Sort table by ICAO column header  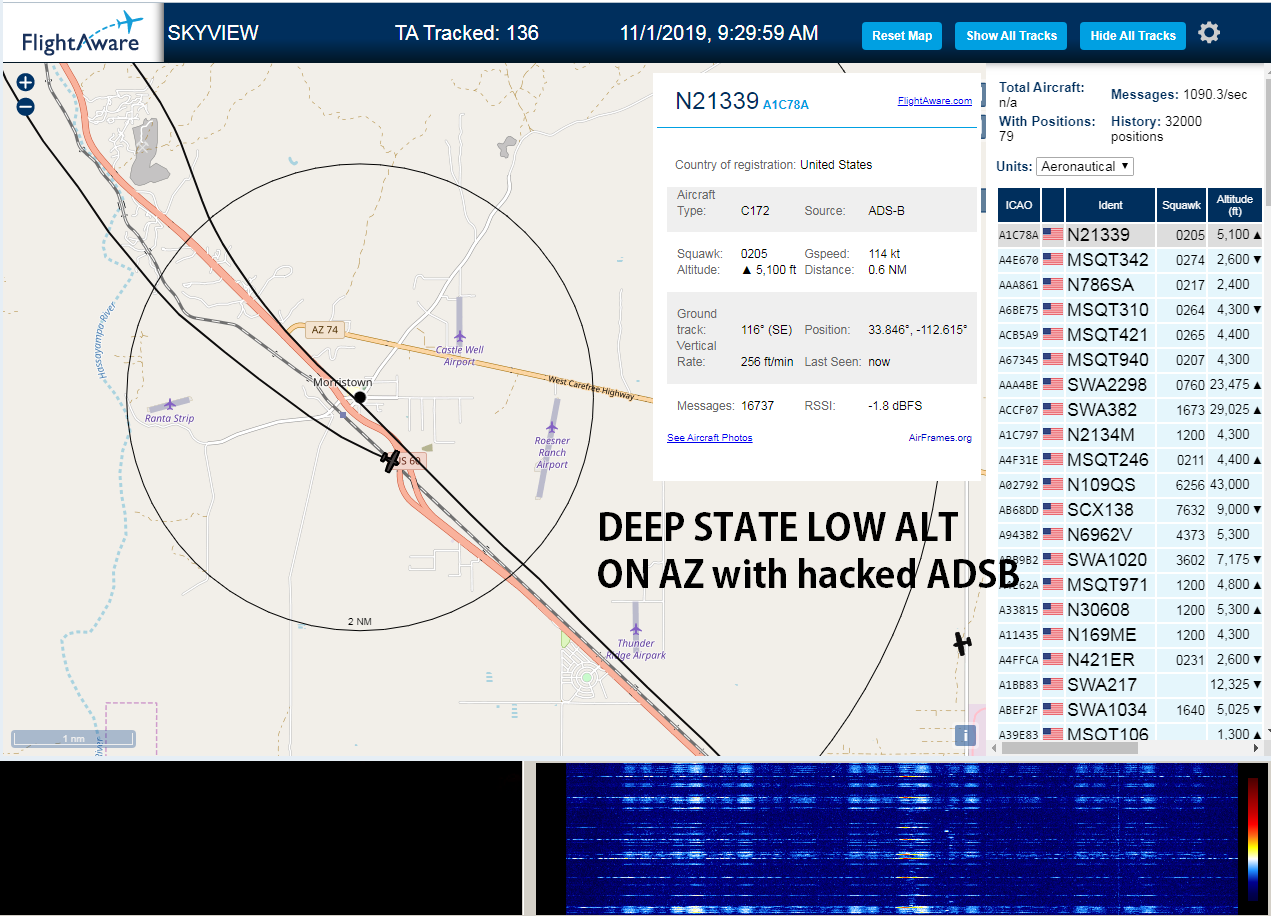coord(1019,205)
